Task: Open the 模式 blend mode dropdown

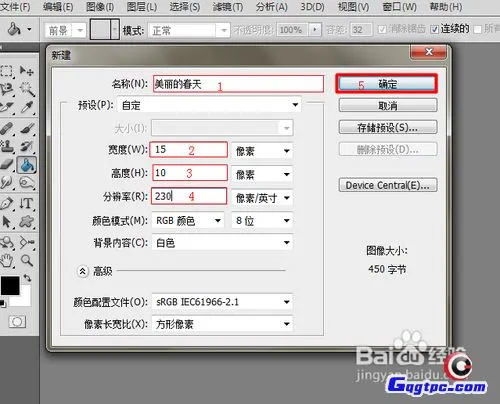Action: tap(189, 31)
